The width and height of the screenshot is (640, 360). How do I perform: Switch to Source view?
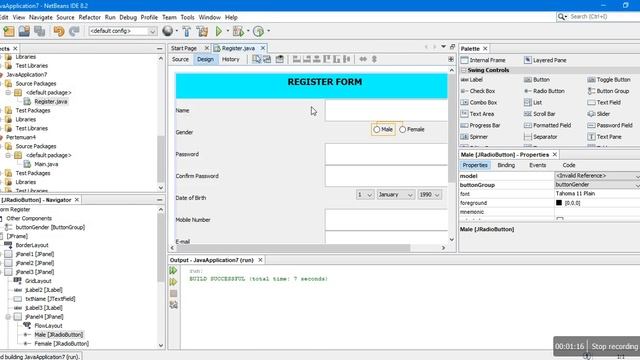click(180, 59)
